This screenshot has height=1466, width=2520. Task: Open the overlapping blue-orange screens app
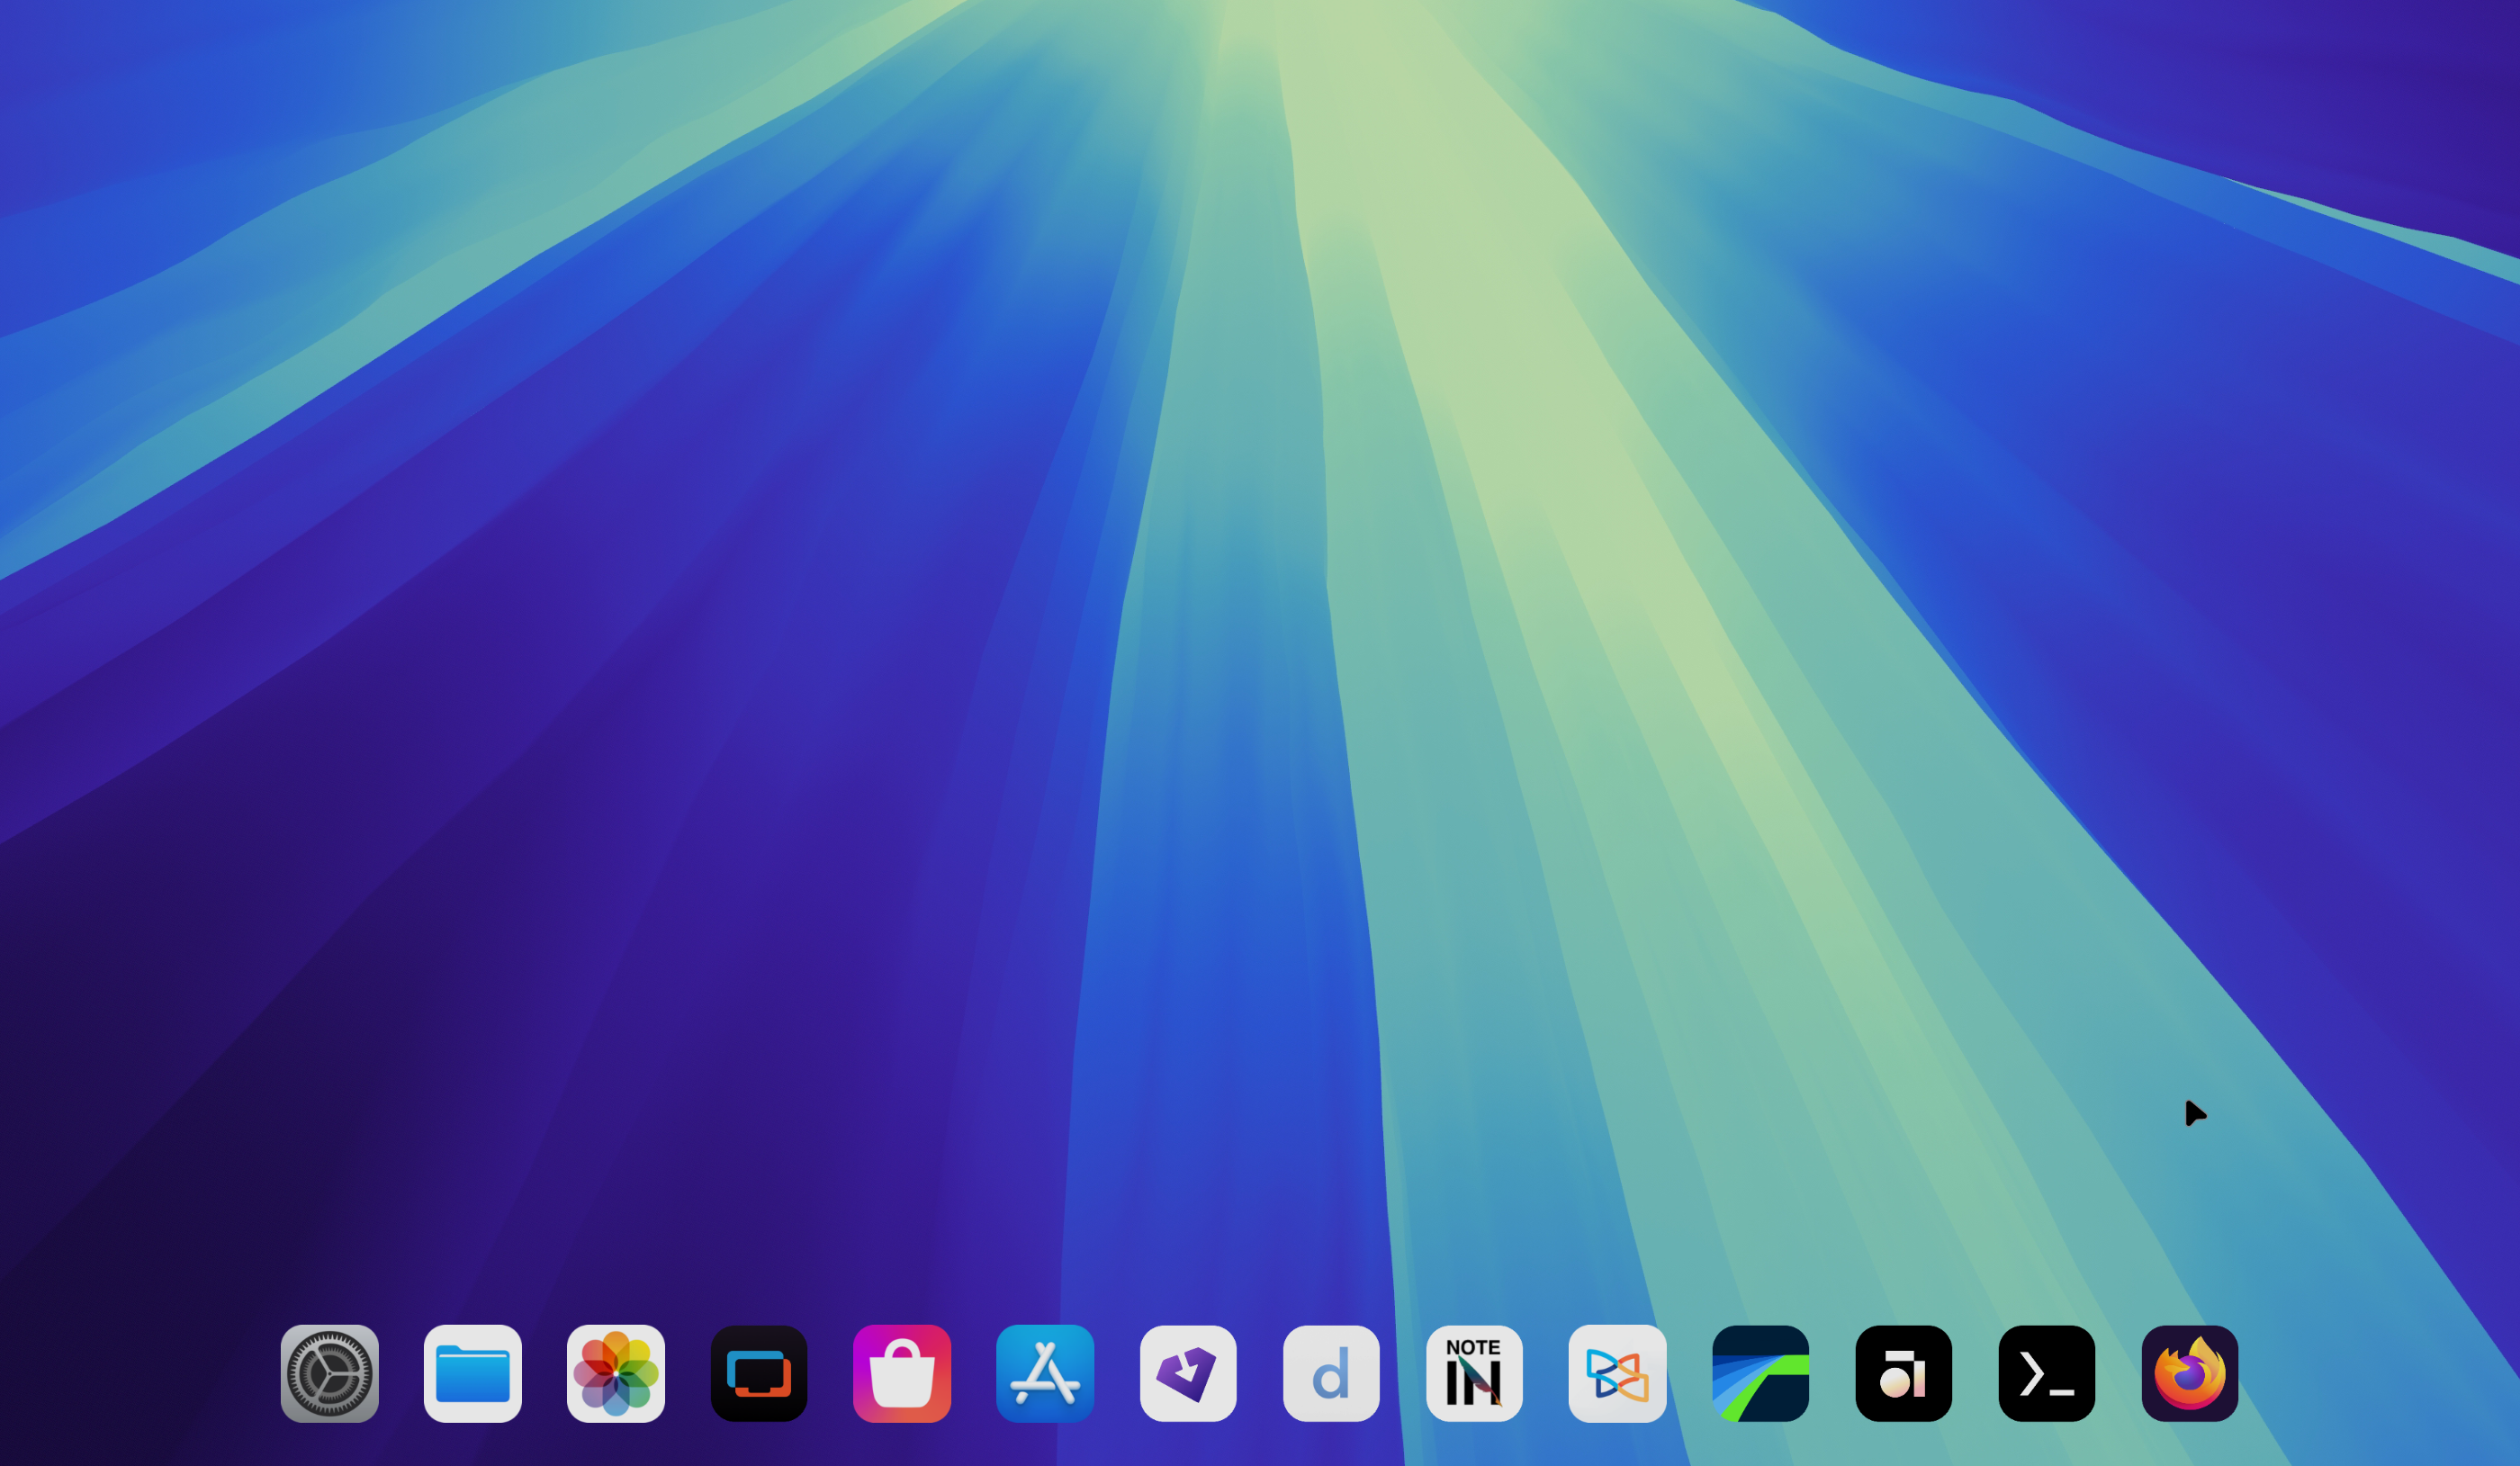point(759,1373)
